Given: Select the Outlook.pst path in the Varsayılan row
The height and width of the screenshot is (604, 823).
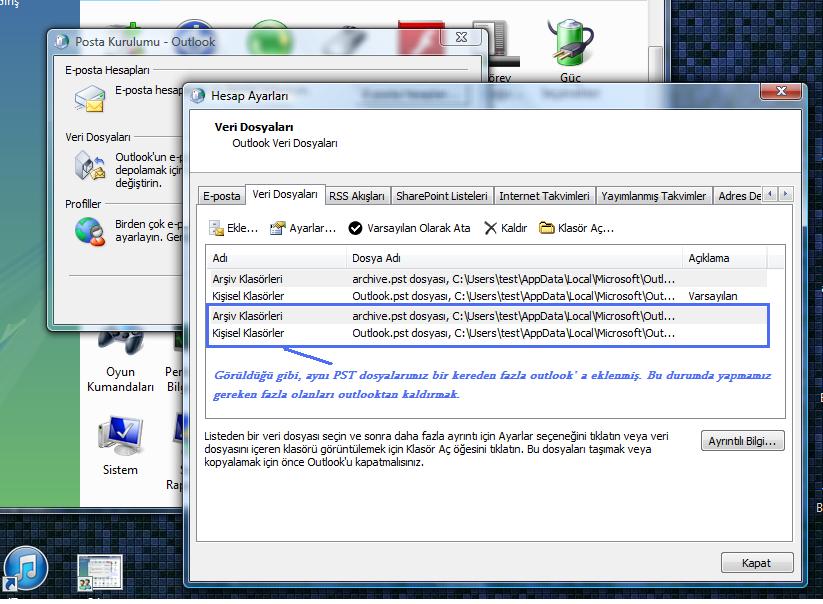Looking at the screenshot, I should [513, 296].
